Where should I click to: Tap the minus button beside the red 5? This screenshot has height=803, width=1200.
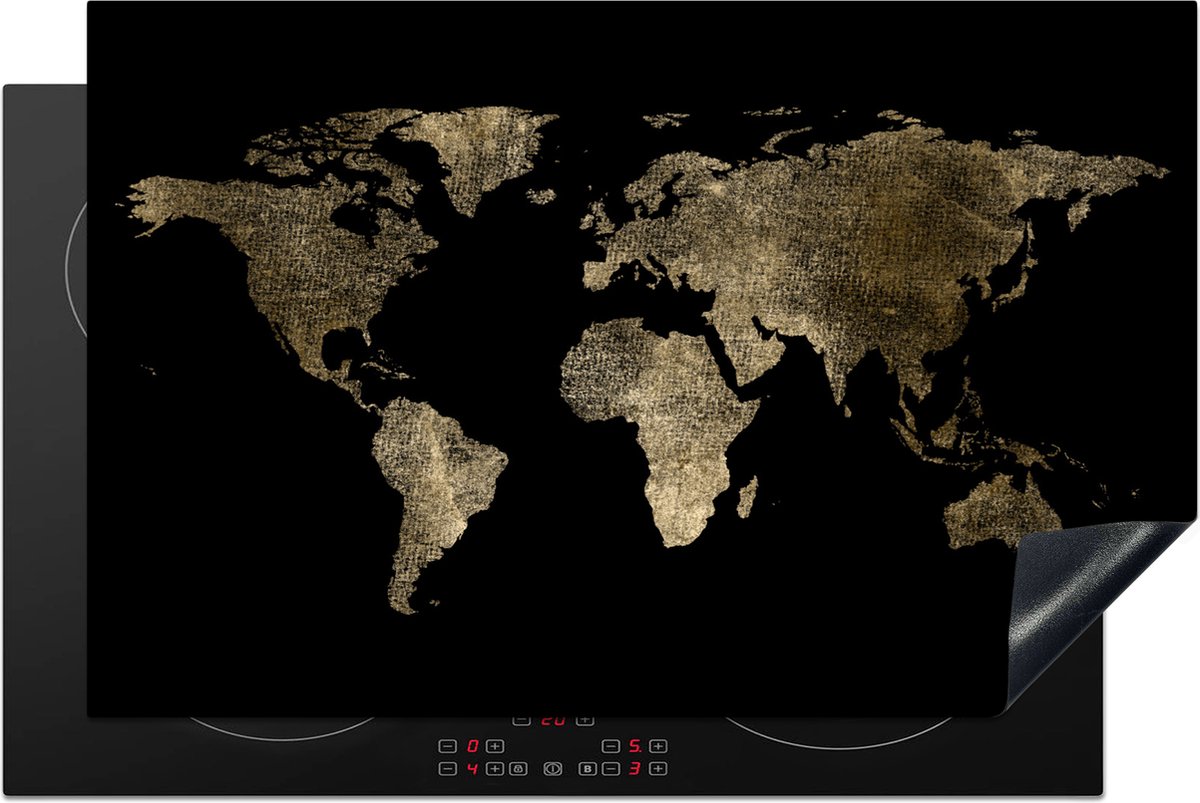tap(611, 746)
